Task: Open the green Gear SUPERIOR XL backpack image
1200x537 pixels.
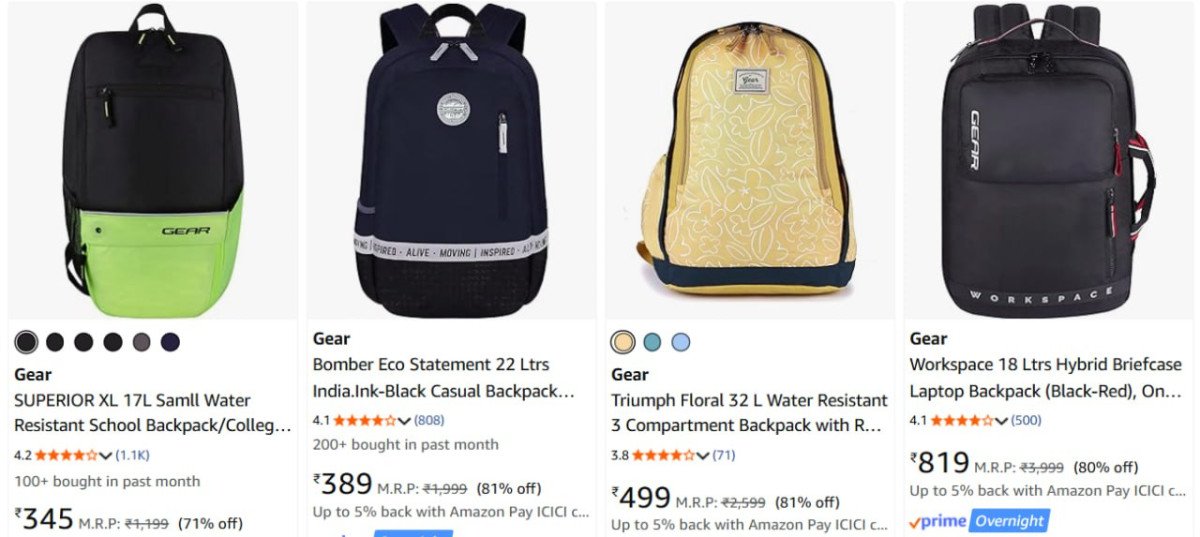Action: click(153, 160)
